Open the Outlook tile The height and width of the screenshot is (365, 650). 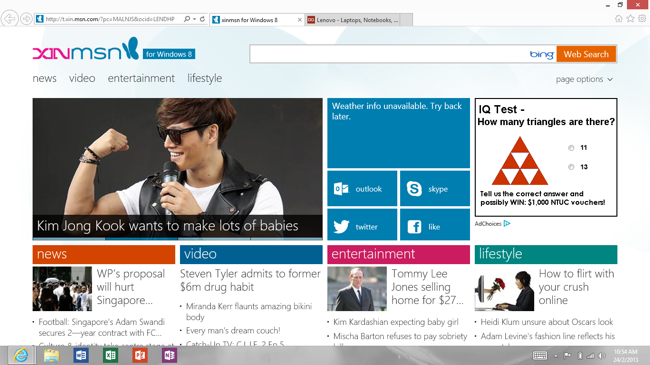362,189
